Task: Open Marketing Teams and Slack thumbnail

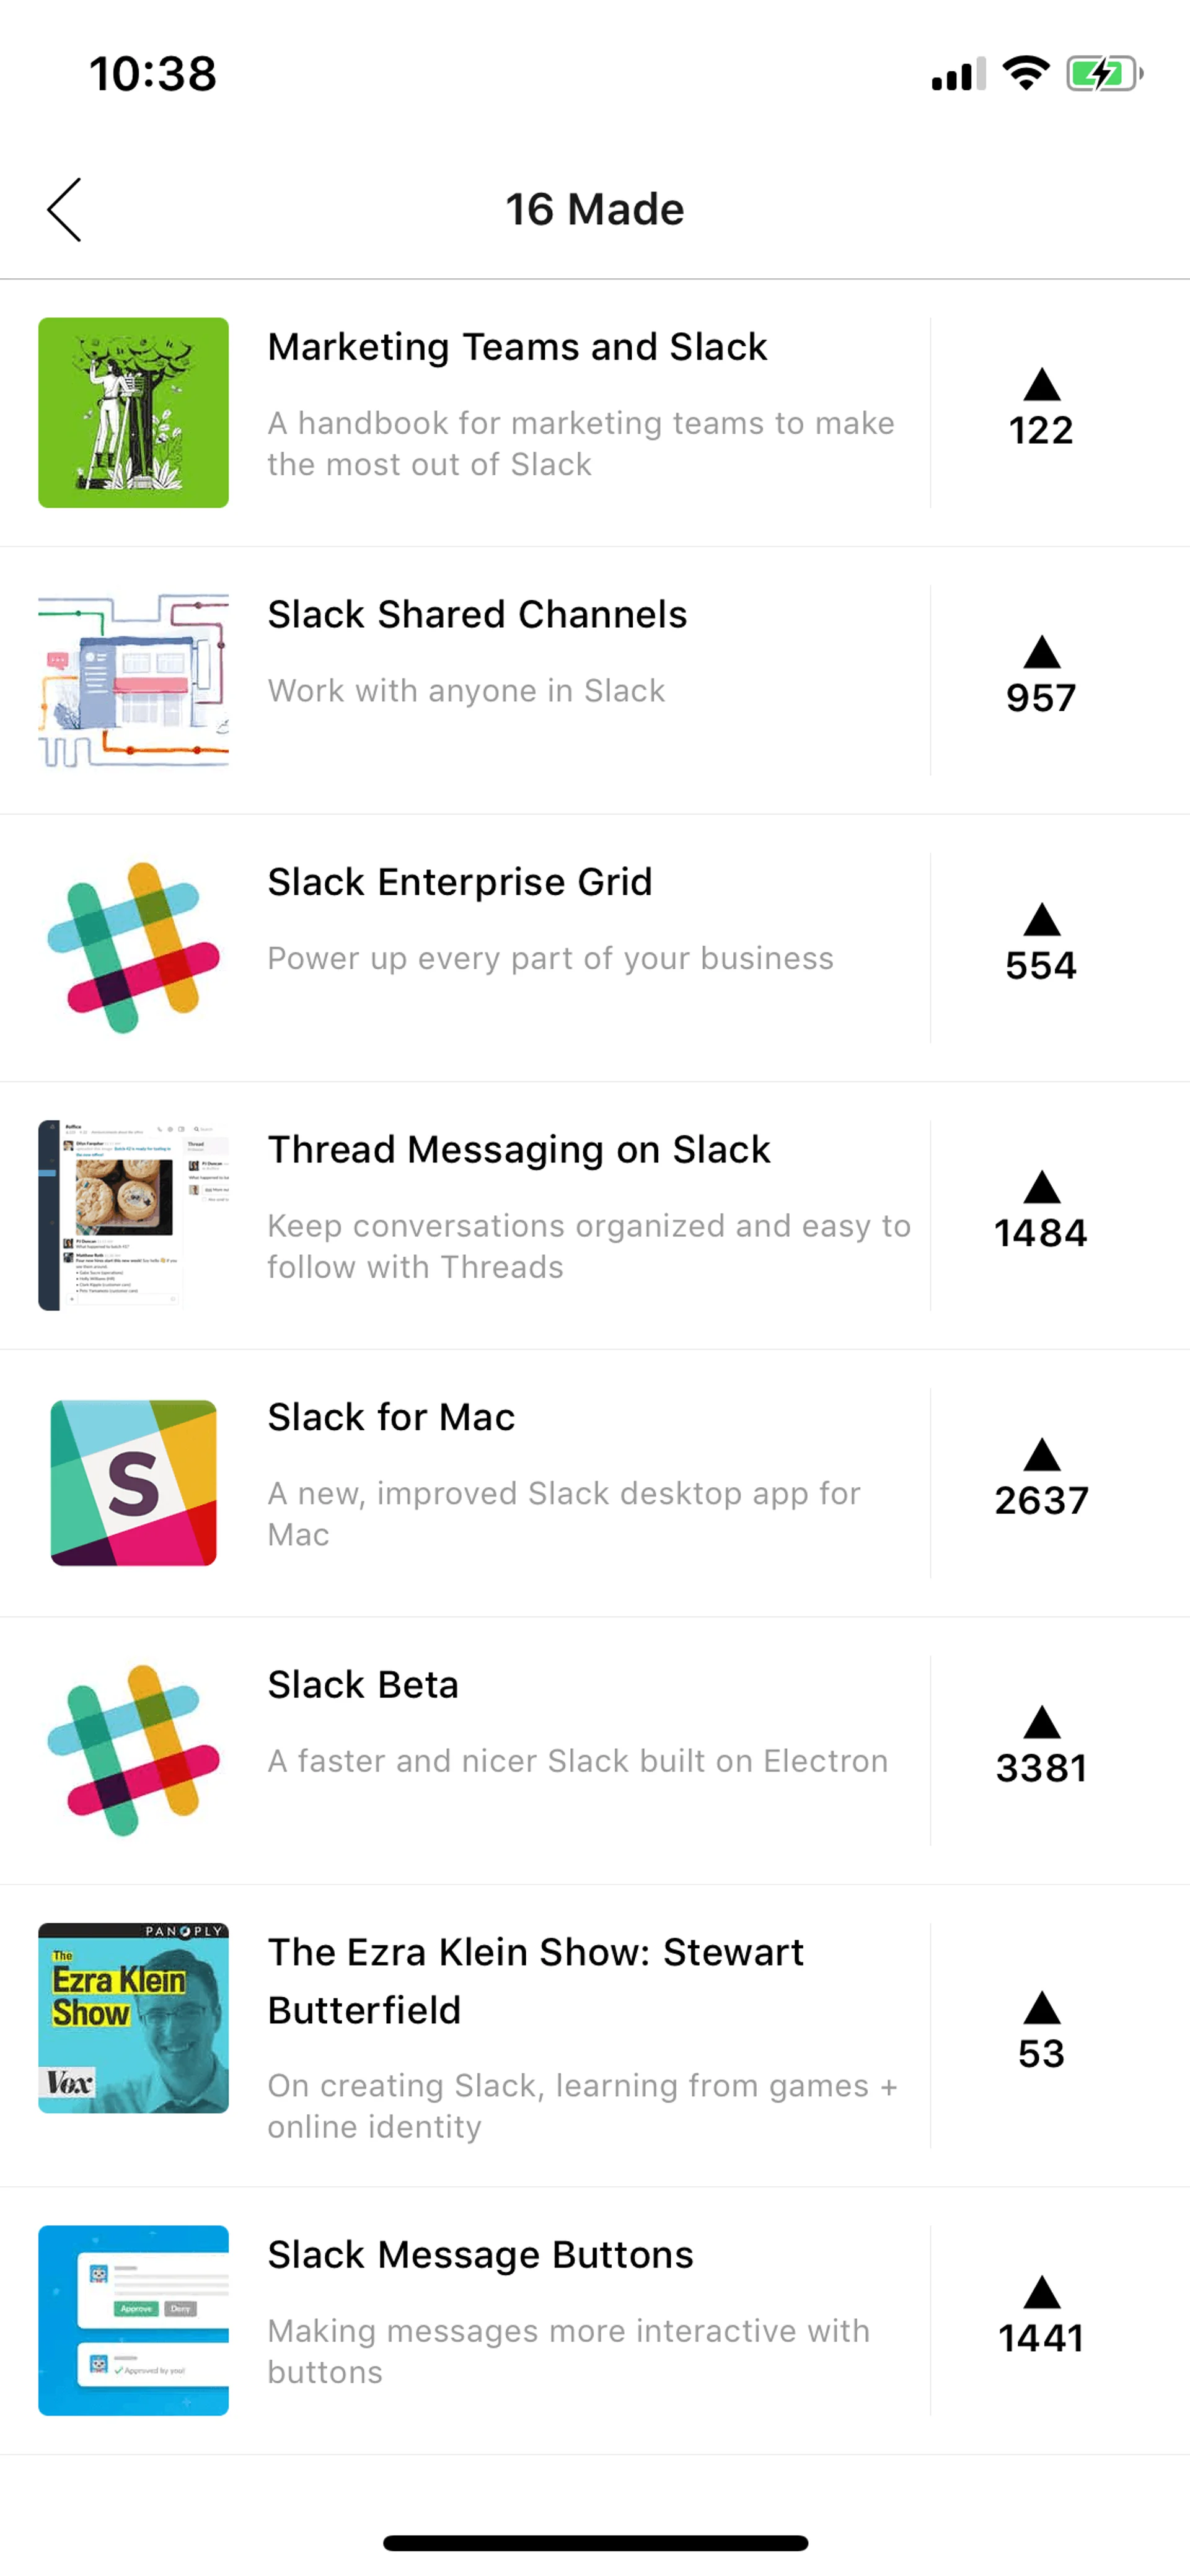Action: [133, 413]
